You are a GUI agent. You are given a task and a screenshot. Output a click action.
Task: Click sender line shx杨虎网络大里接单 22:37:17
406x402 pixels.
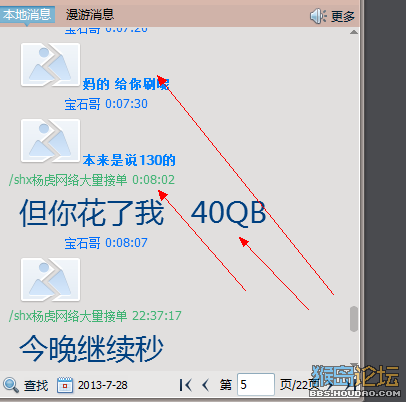point(95,316)
